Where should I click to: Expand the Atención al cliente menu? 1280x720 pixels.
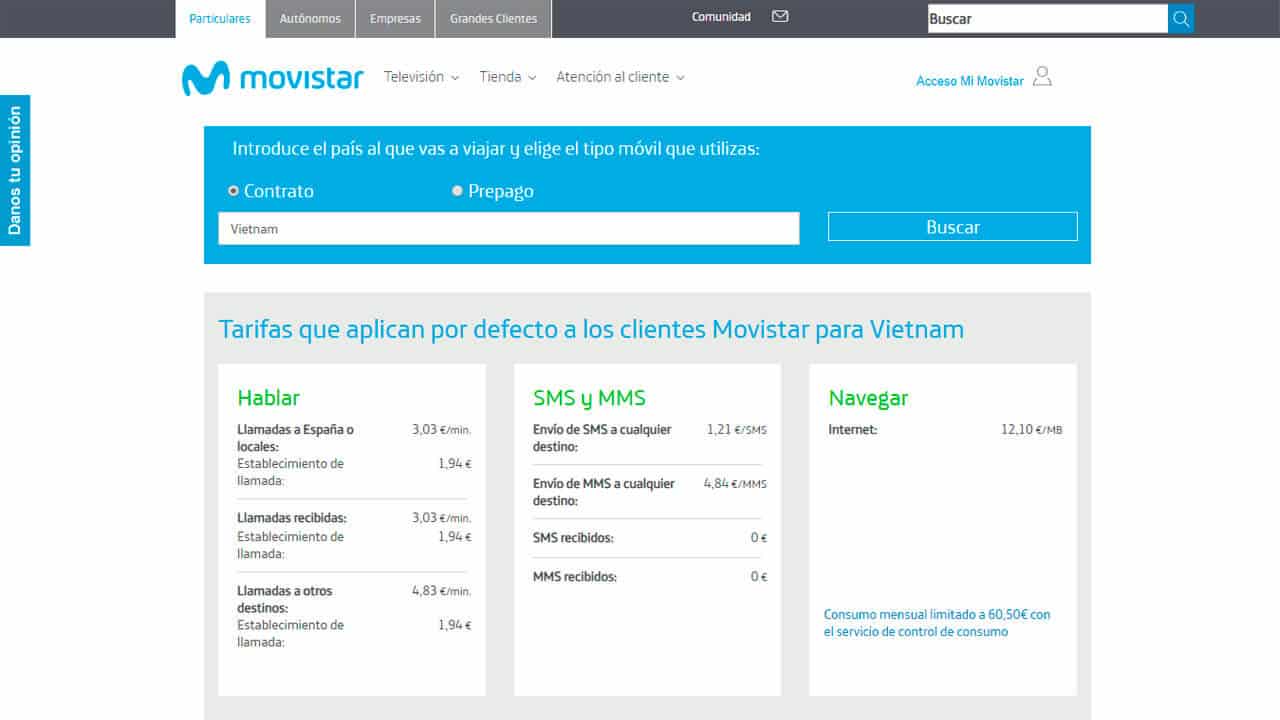620,77
